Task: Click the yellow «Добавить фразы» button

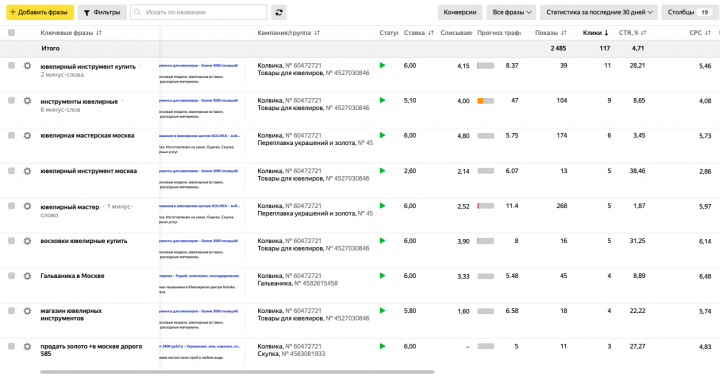Action: [x=40, y=12]
